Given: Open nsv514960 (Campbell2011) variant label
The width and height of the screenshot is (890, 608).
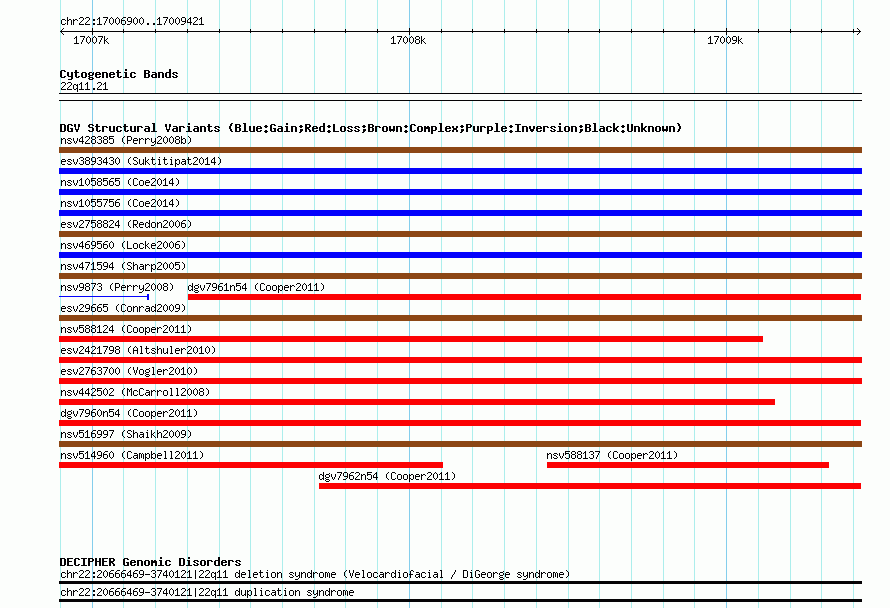Looking at the screenshot, I should (132, 455).
